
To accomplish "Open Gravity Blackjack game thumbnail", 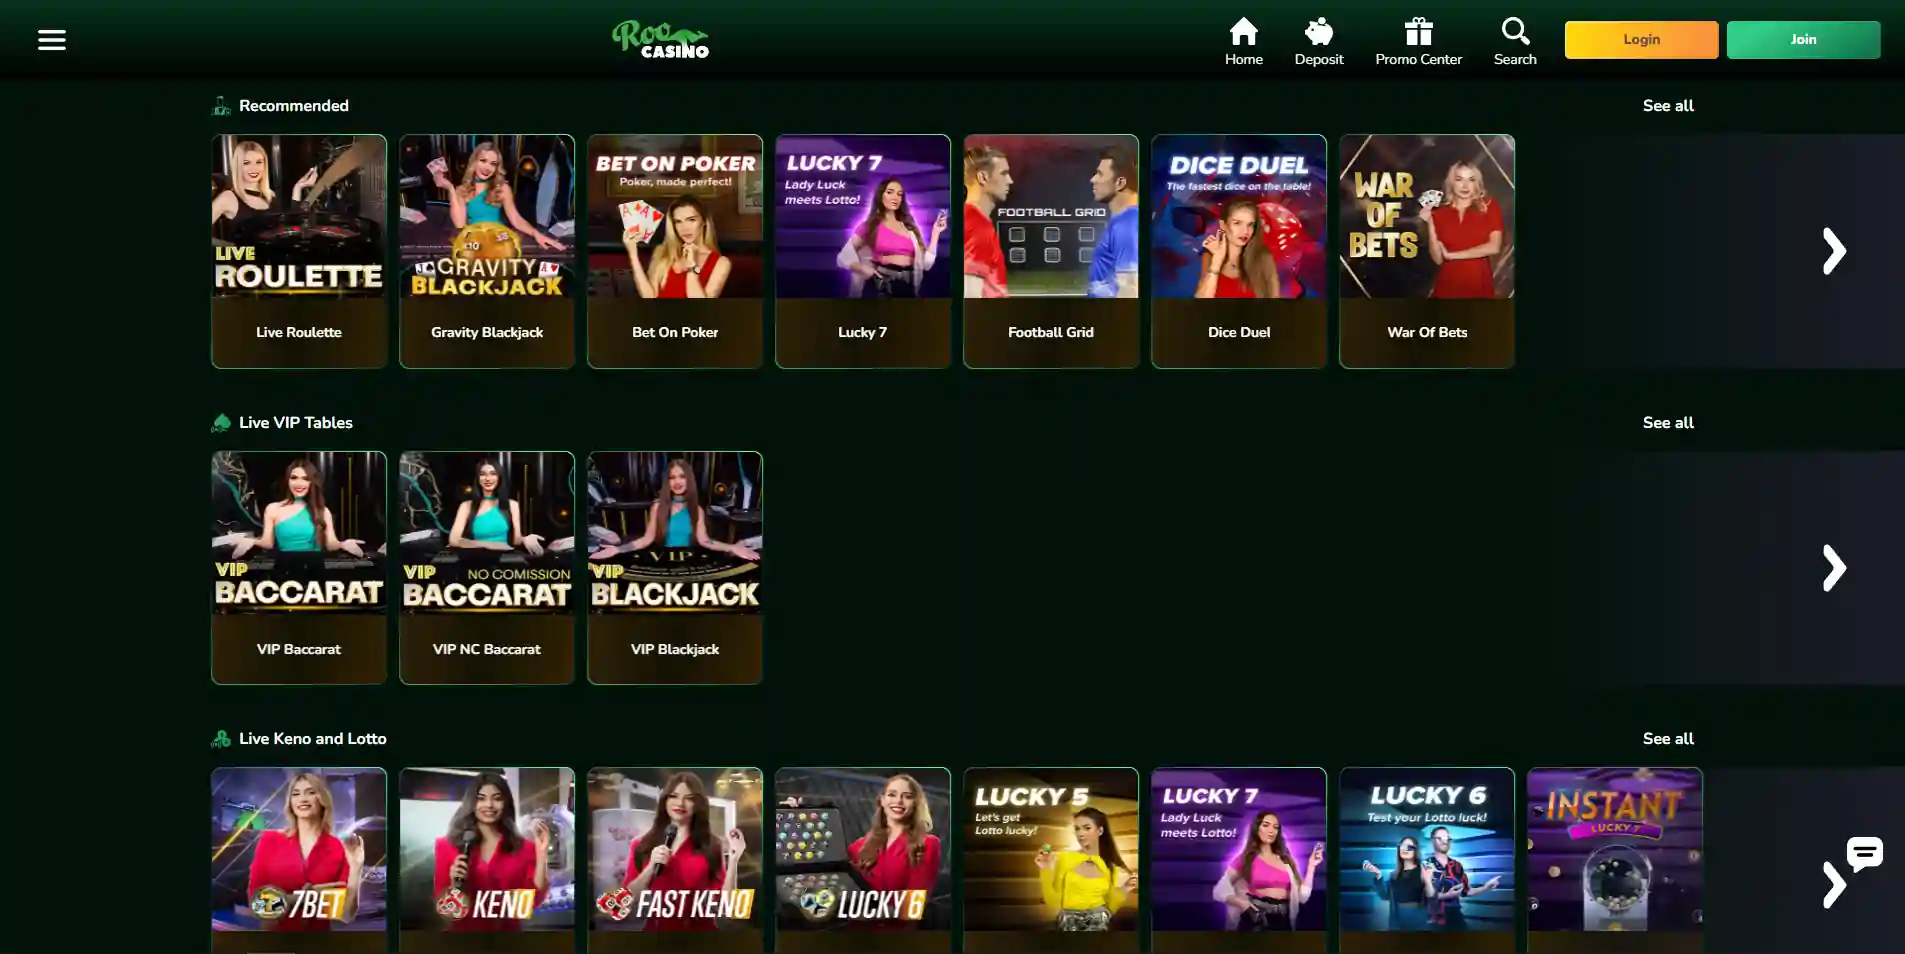I will (487, 216).
